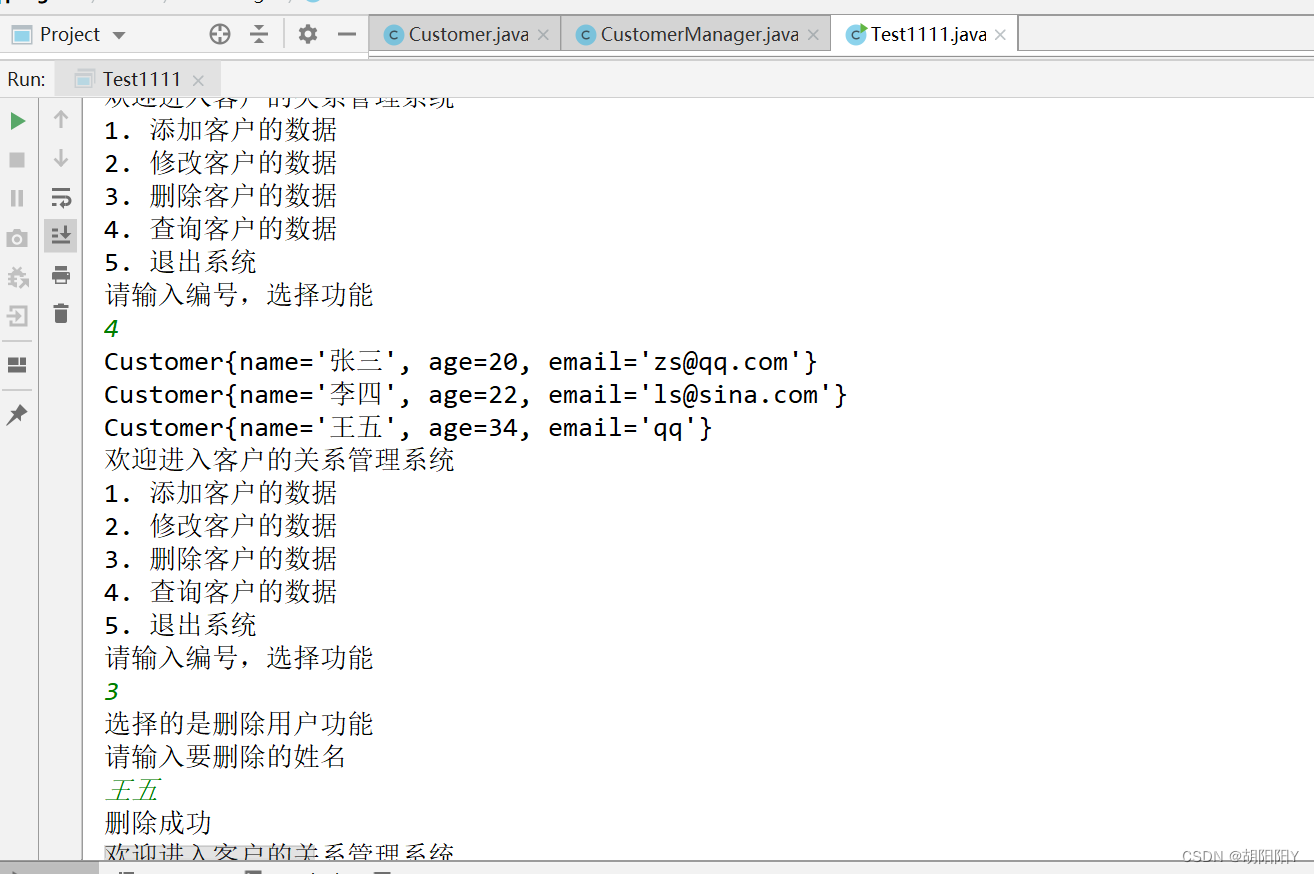Close the Test1111 run tab
Screen dimensions: 1314x874
198,80
